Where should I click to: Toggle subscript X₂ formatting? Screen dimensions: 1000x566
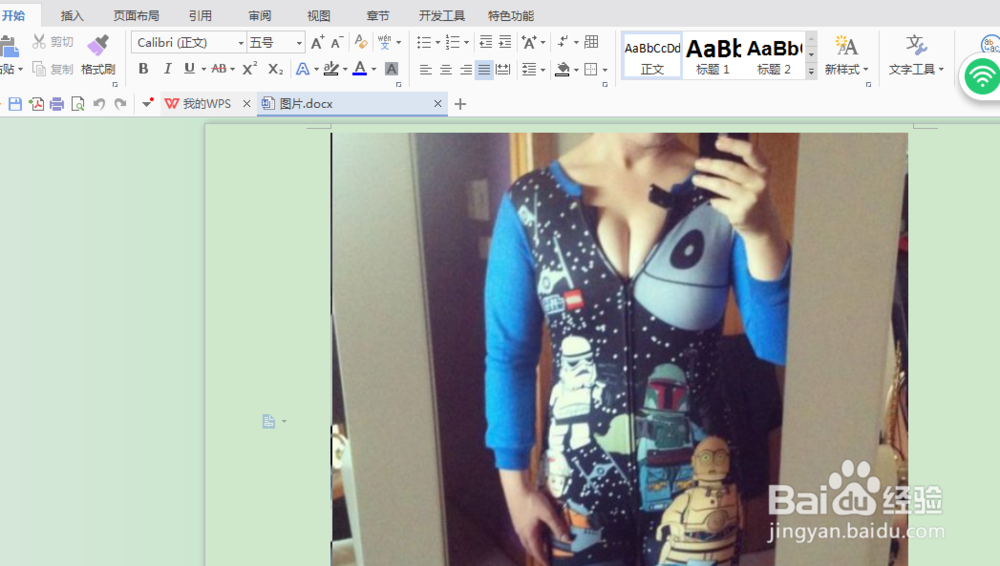point(275,69)
